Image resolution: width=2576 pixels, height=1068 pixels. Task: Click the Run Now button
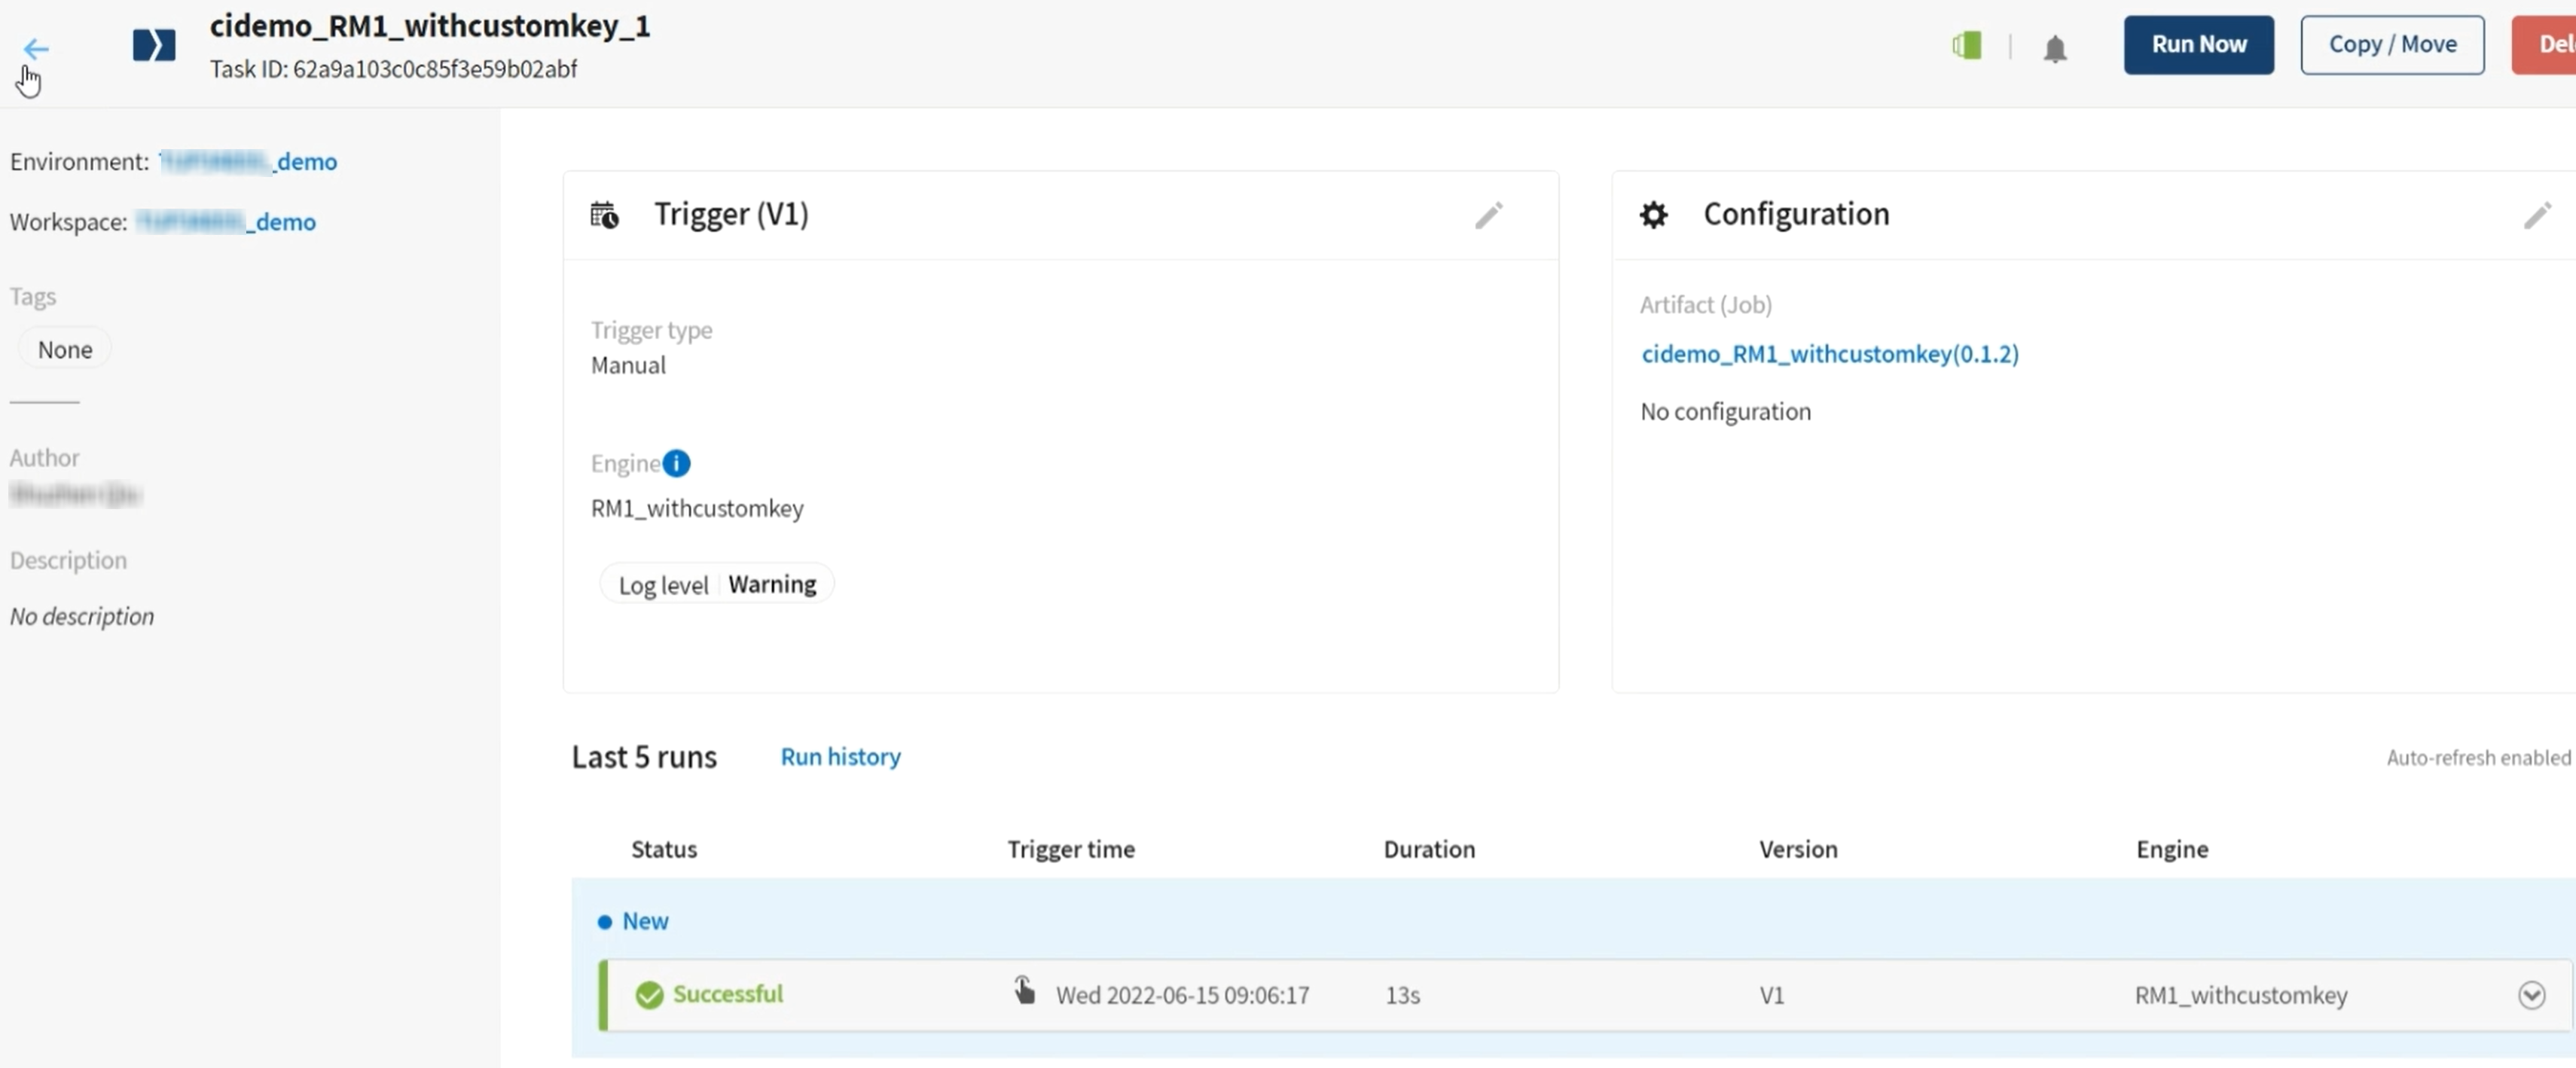click(x=2198, y=44)
